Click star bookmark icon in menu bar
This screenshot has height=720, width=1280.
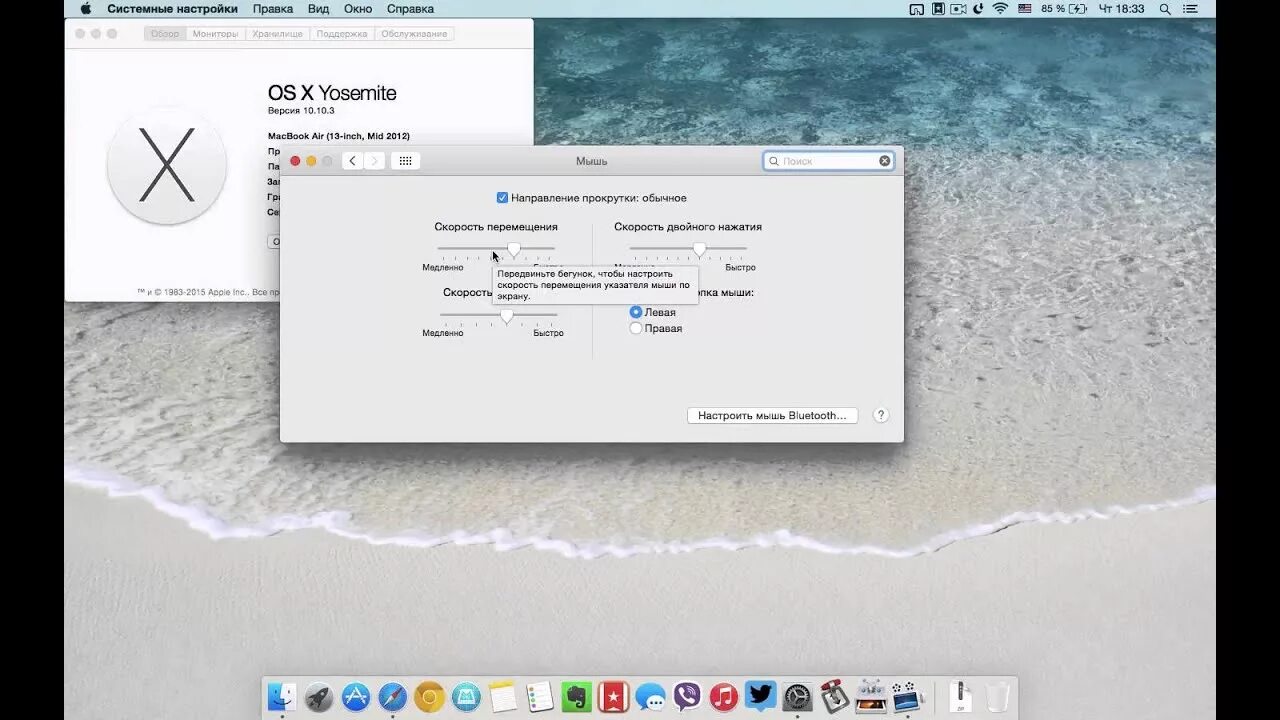[x=938, y=9]
